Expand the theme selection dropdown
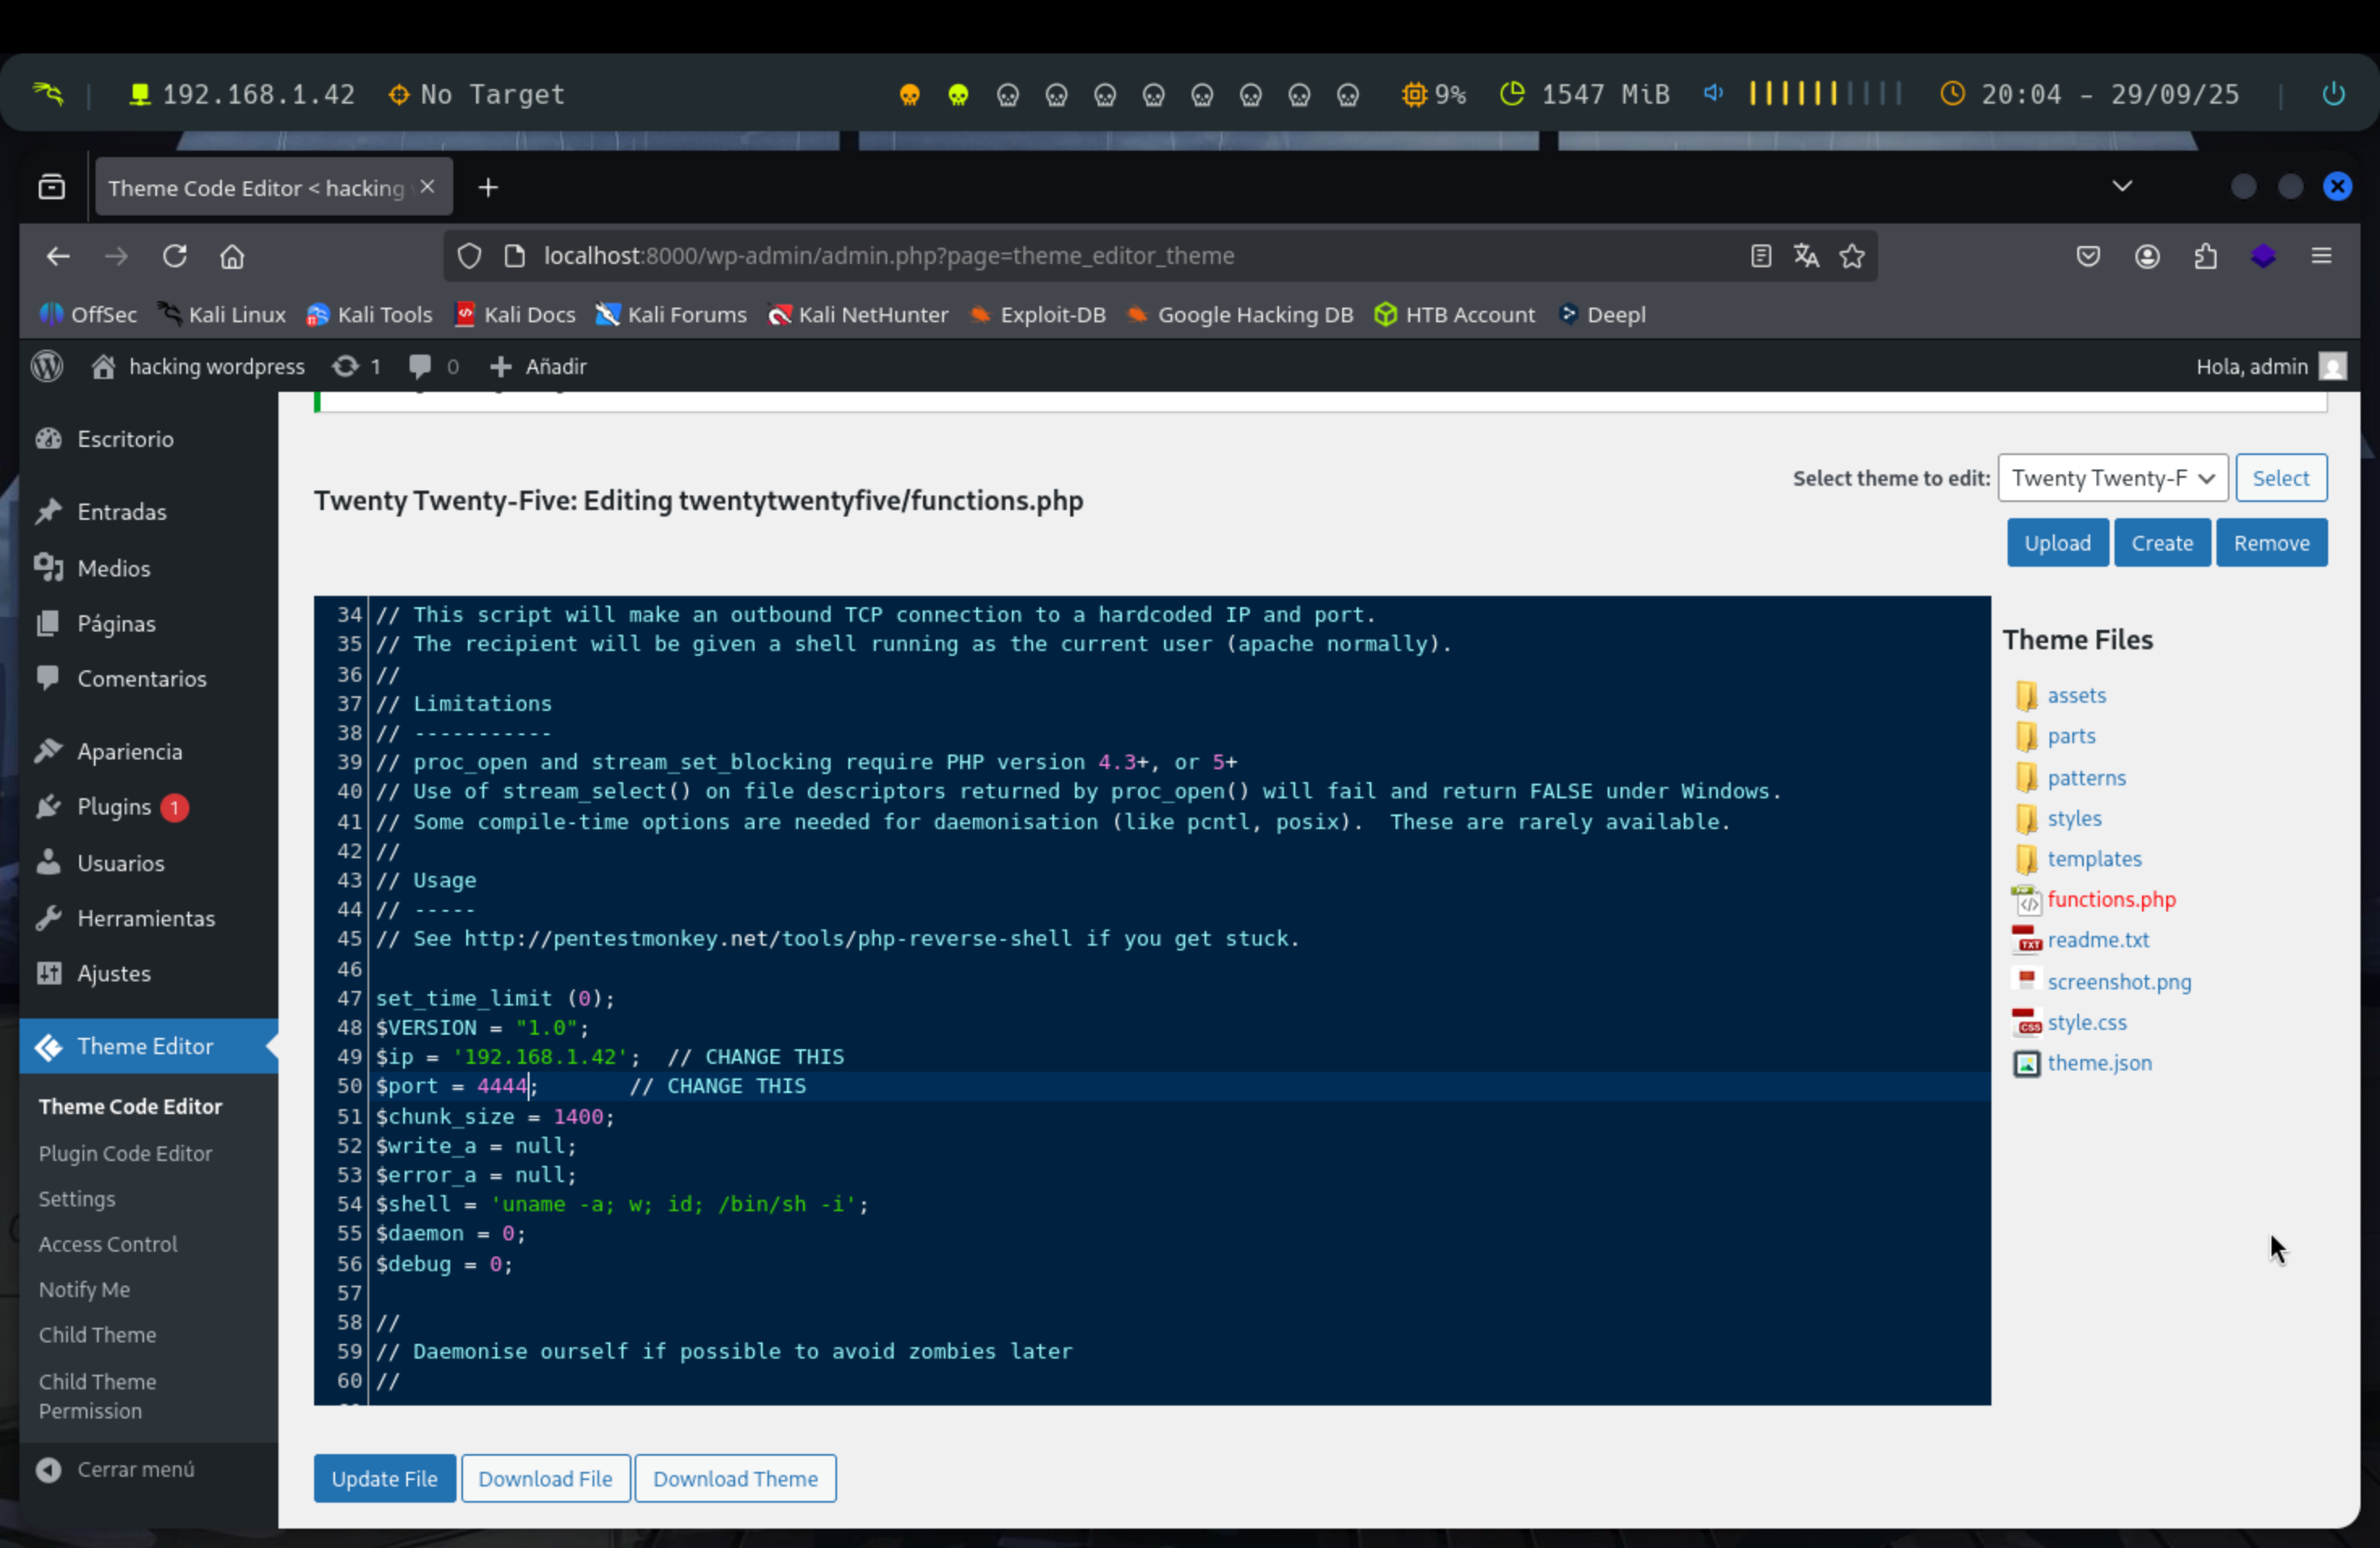This screenshot has height=1548, width=2380. coord(2112,478)
